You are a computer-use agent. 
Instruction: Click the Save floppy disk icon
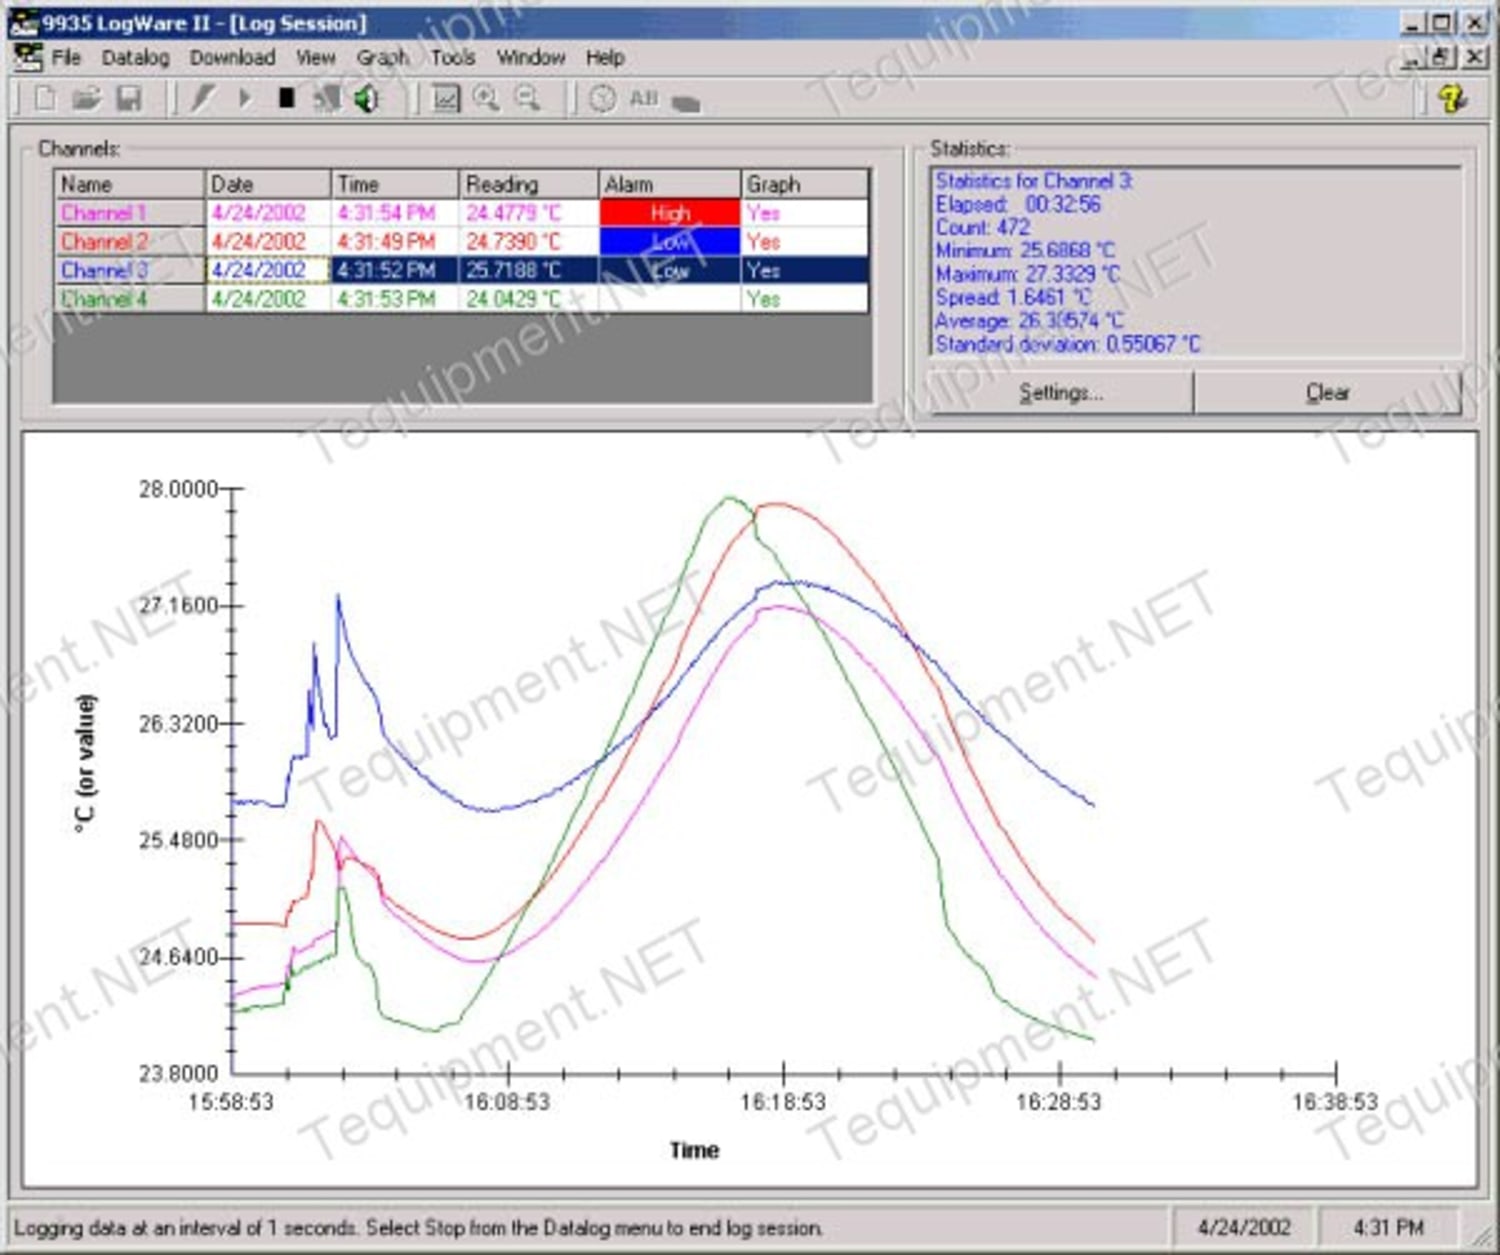point(129,98)
